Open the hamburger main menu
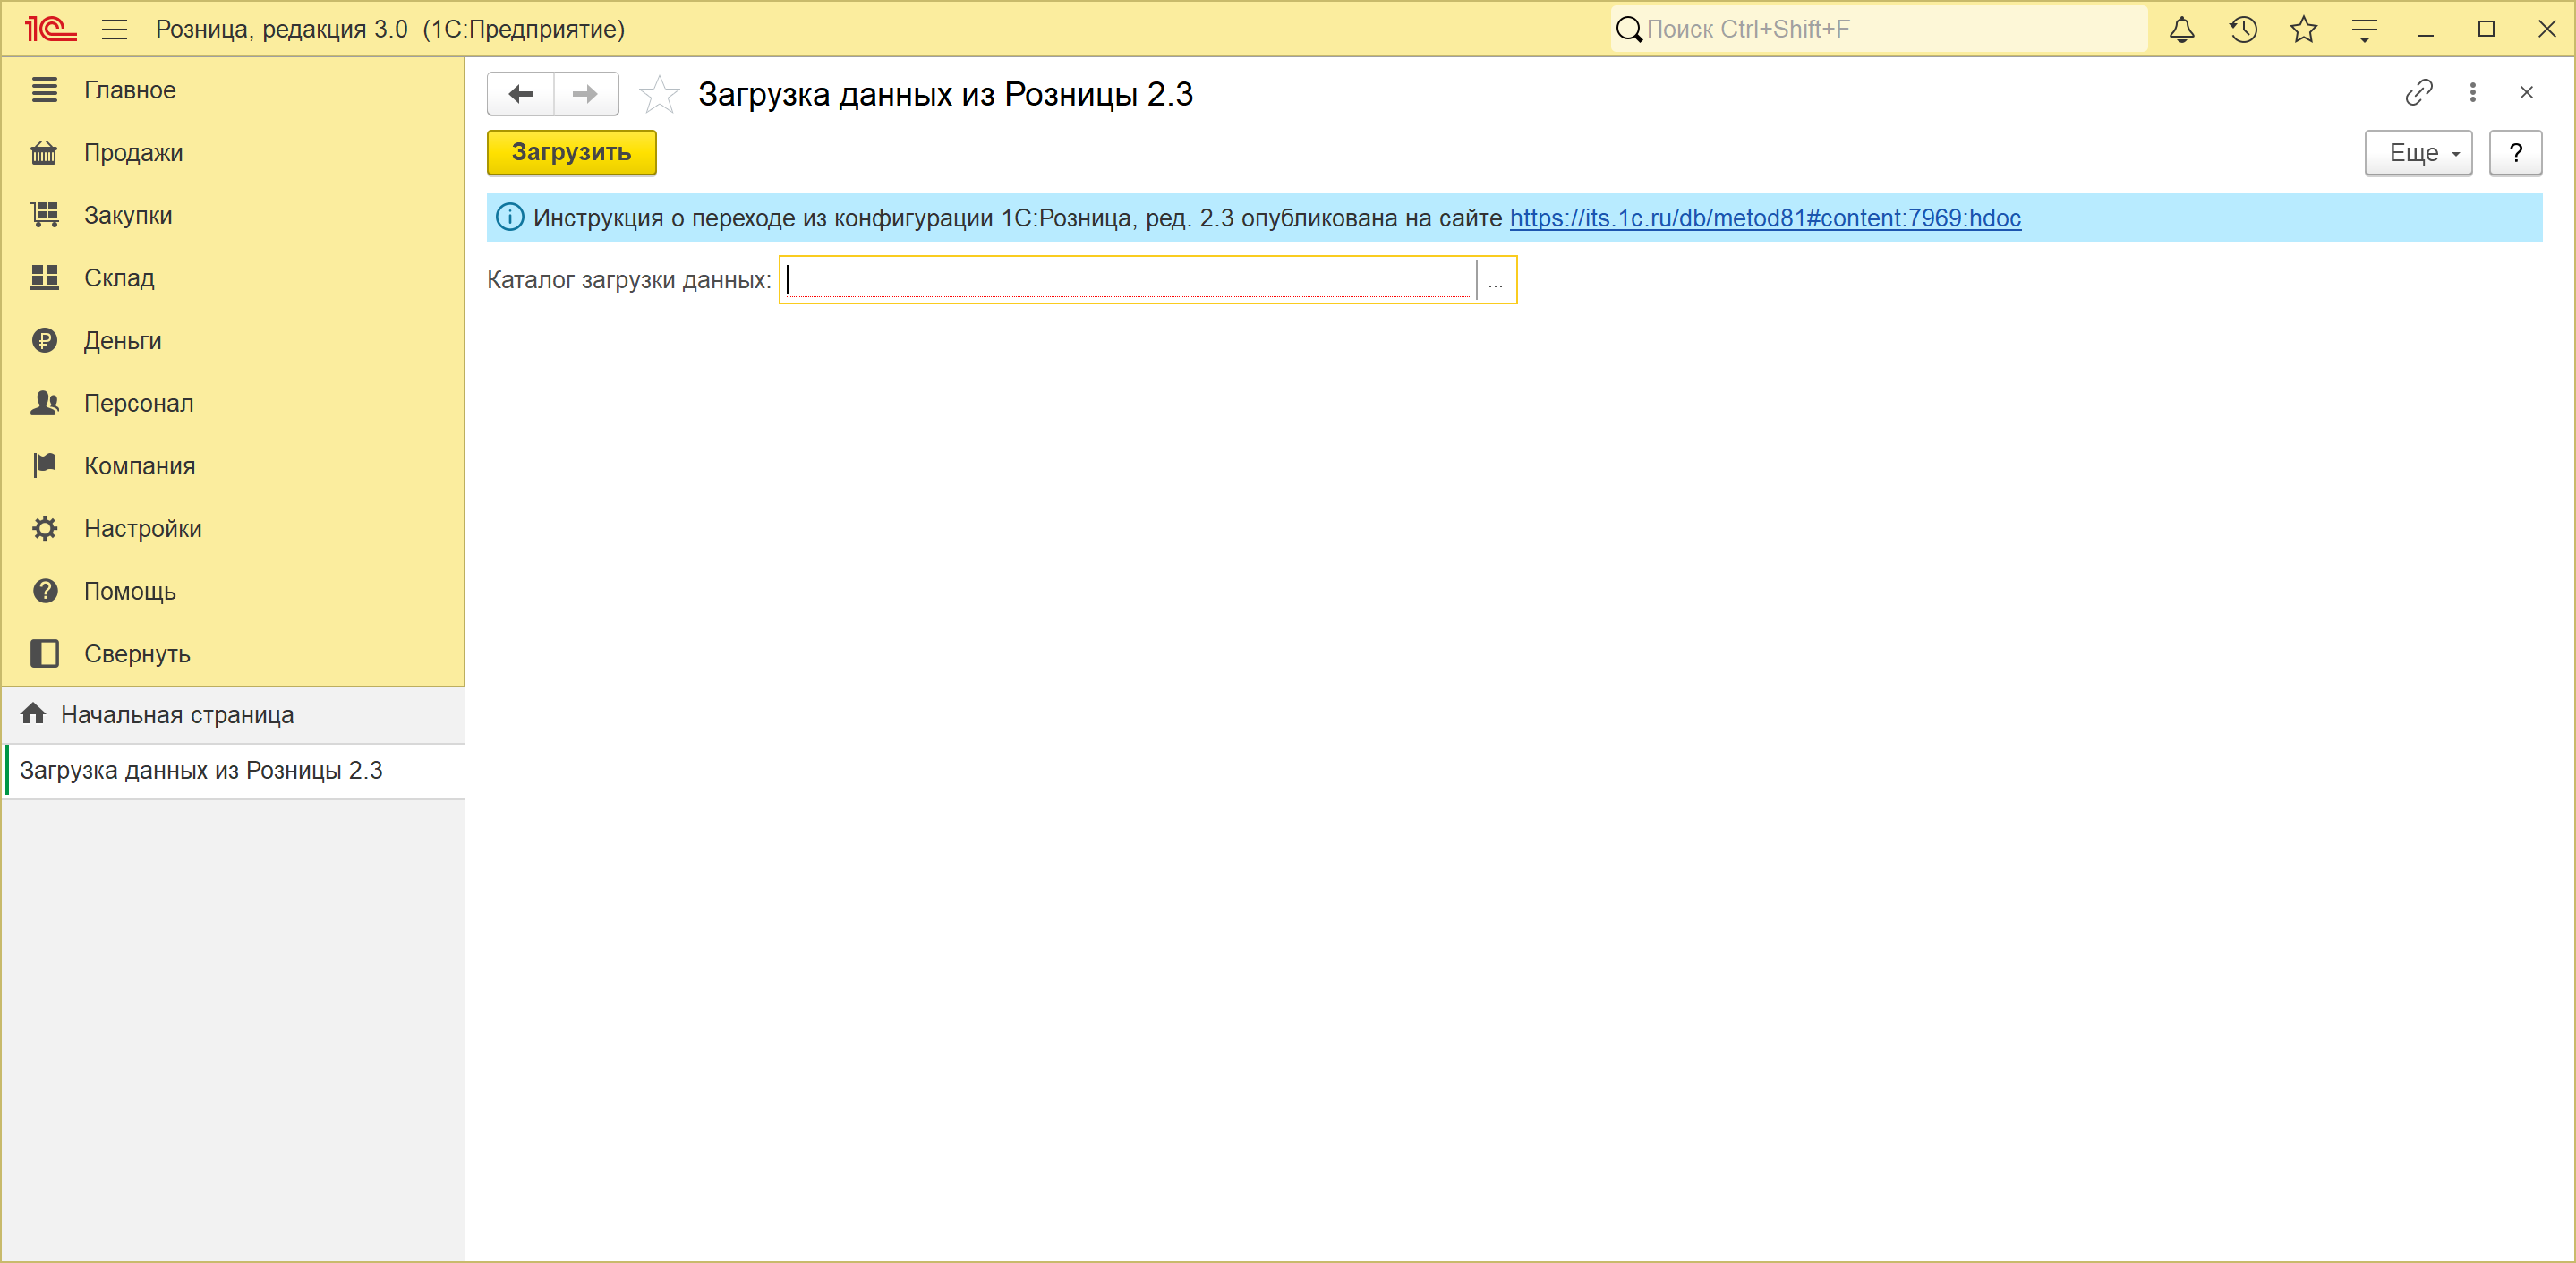 [115, 29]
